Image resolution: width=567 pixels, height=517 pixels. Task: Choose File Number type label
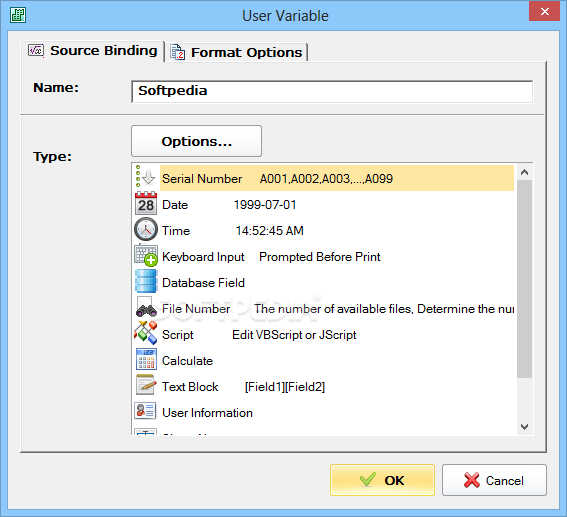coord(196,309)
